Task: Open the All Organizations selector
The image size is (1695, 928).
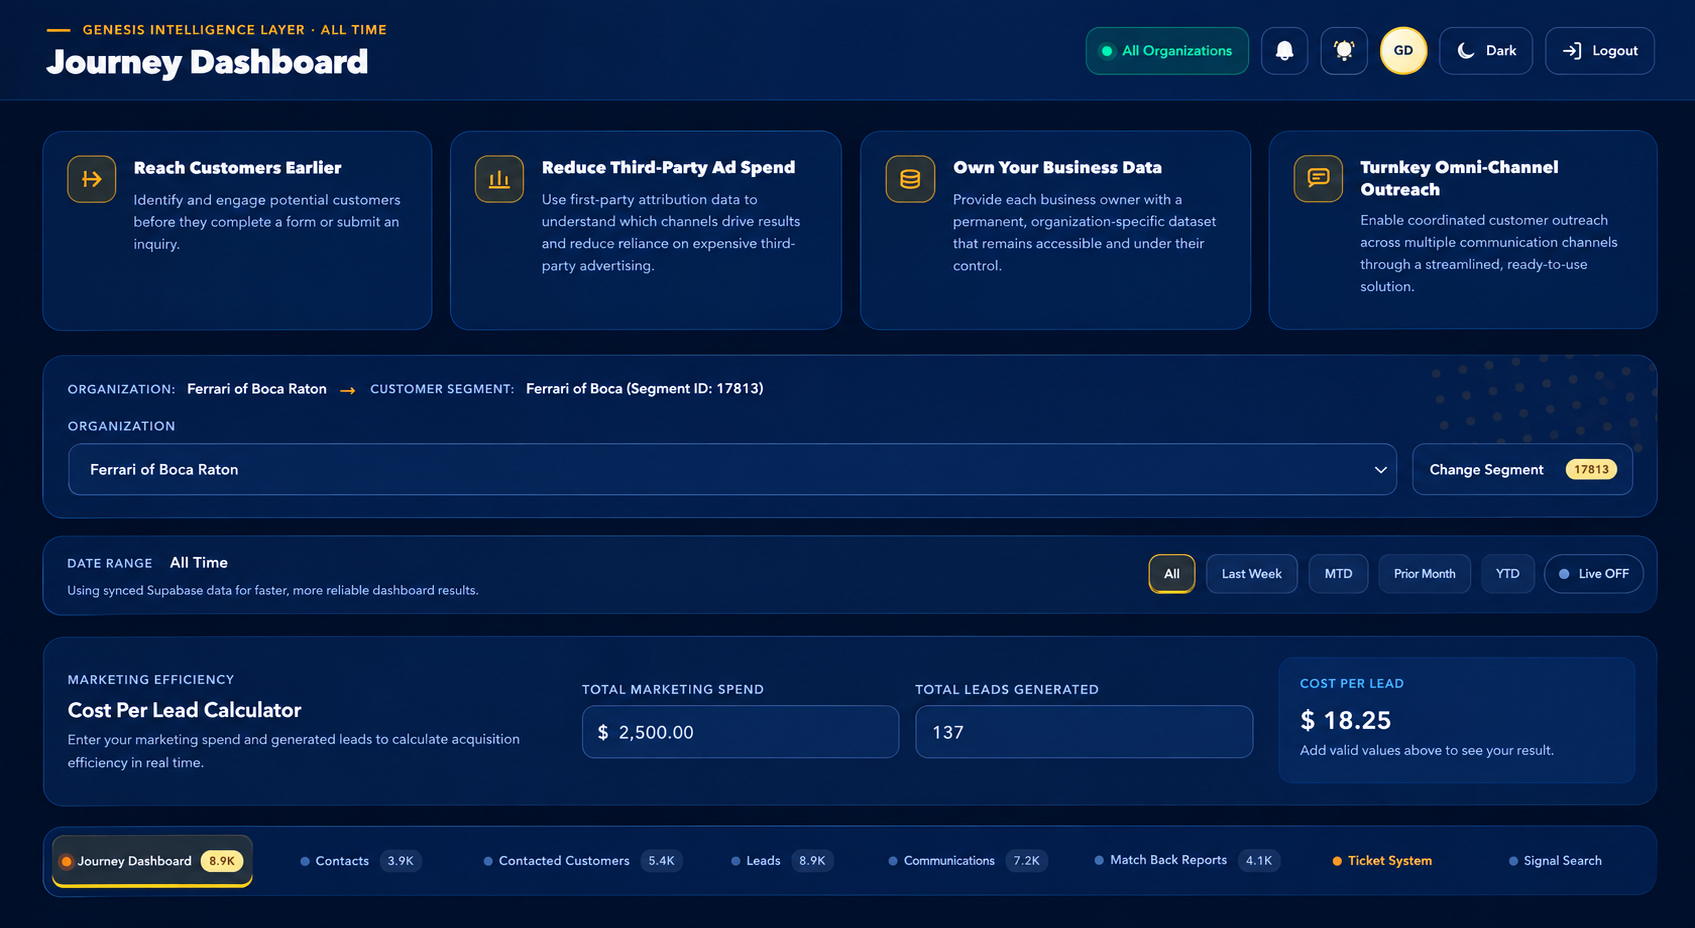Action: tap(1167, 51)
